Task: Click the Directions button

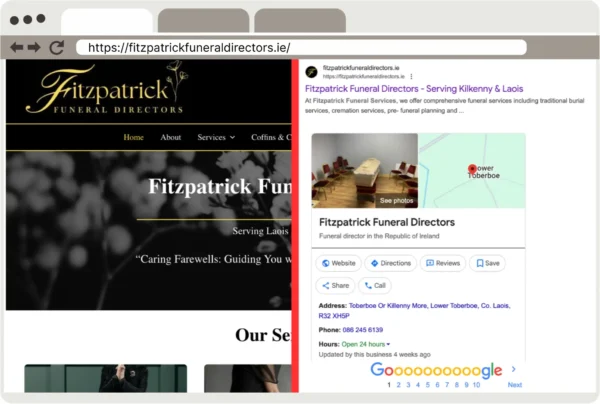Action: point(391,263)
